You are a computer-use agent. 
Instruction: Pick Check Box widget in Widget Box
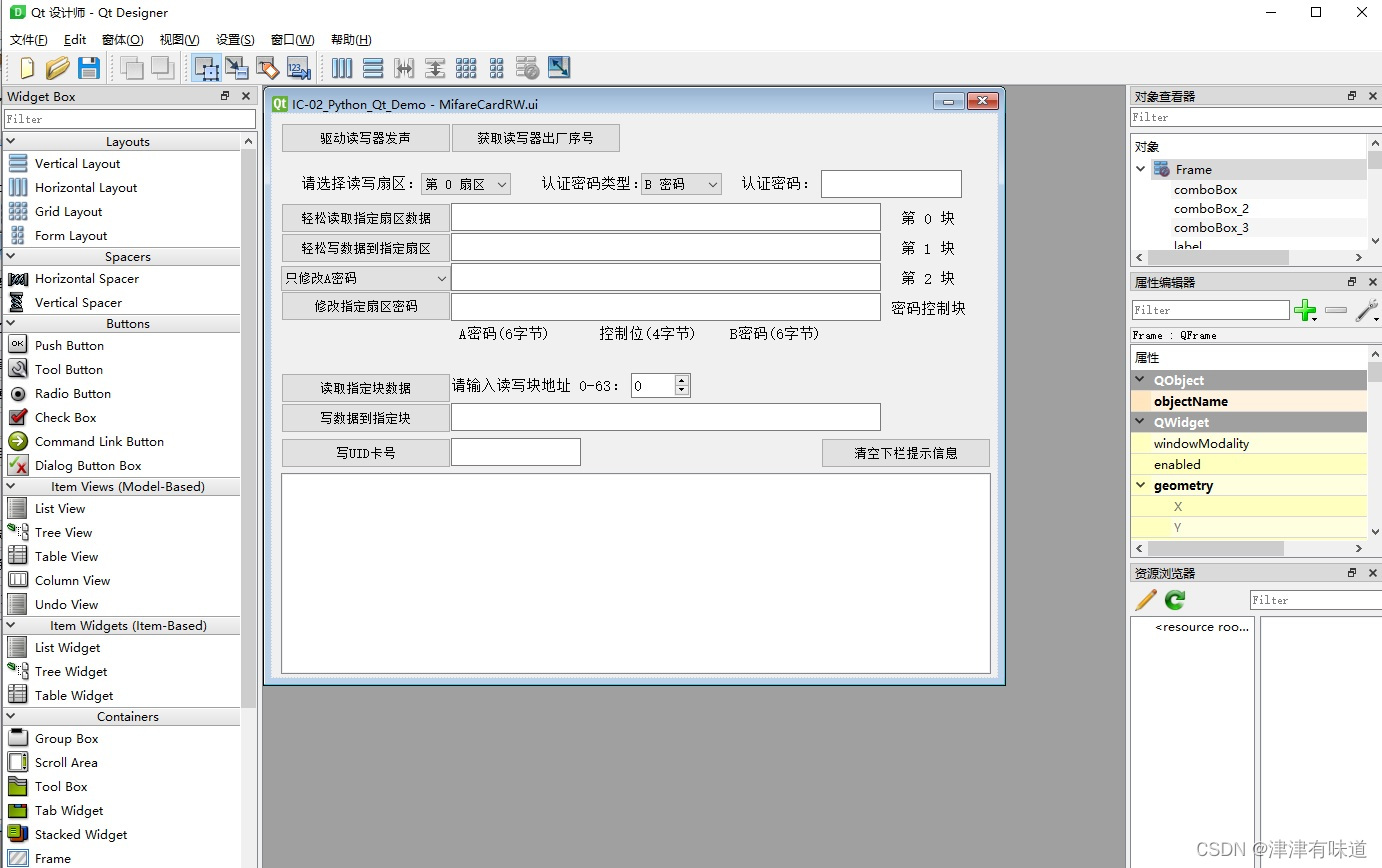65,417
